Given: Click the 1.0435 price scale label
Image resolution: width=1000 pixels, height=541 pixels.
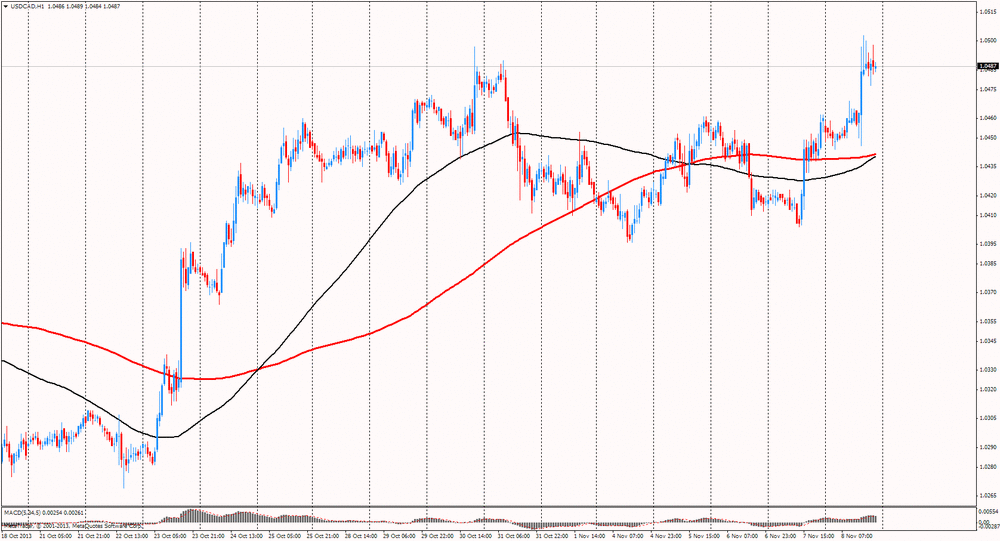Looking at the screenshot, I should 989,167.
